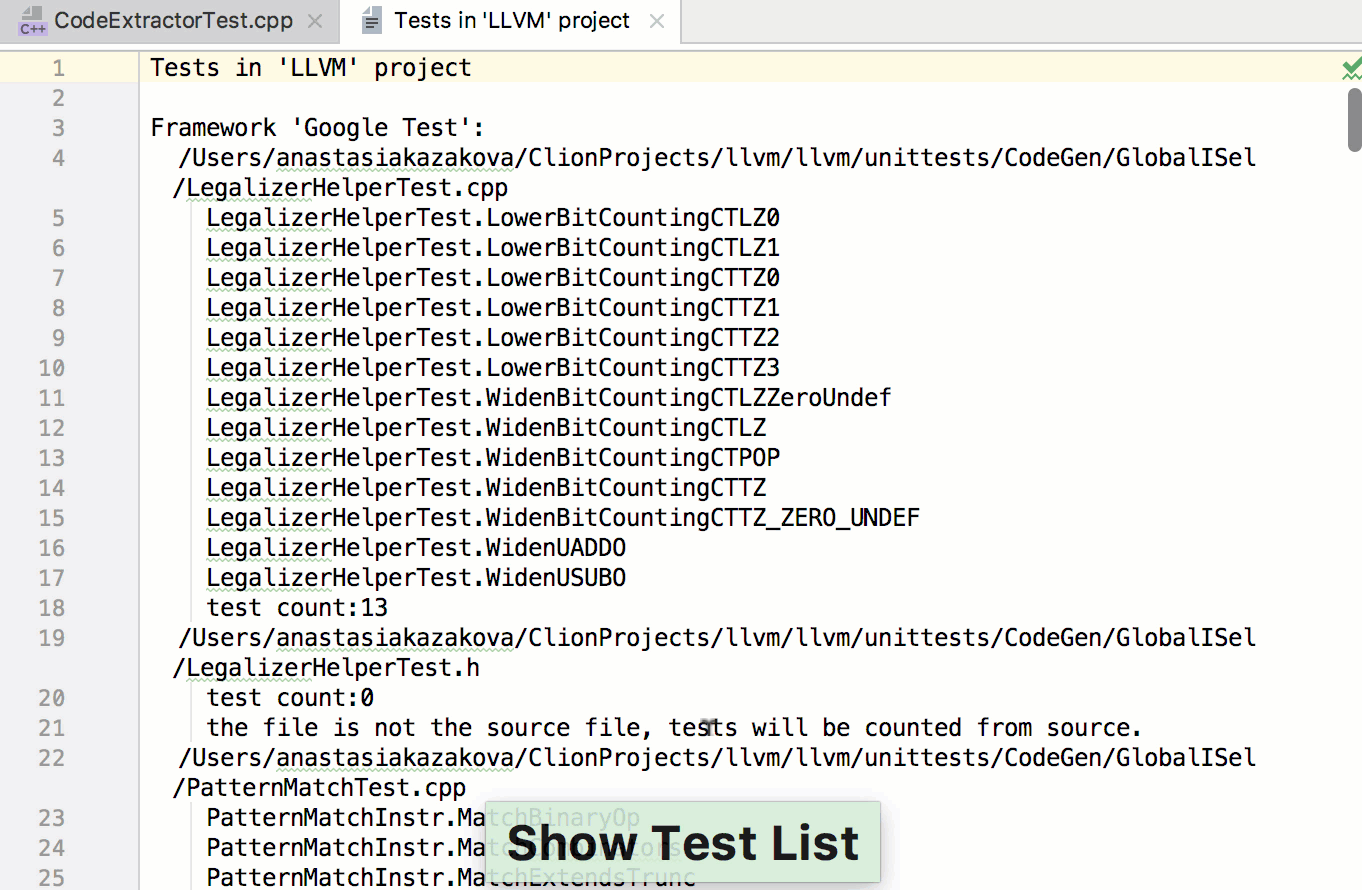Click the "test count:13" line
1362x890 pixels.
pyautogui.click(x=297, y=608)
